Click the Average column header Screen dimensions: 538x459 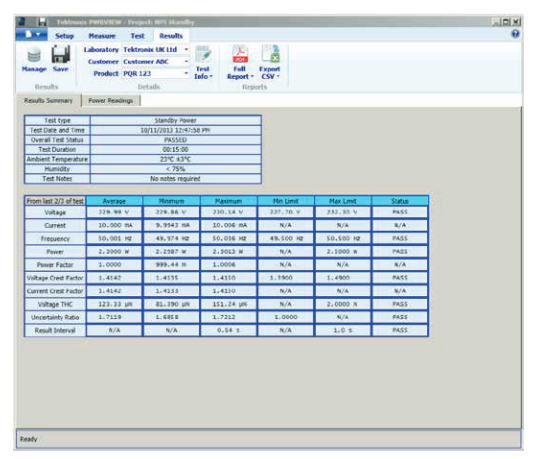click(x=114, y=201)
